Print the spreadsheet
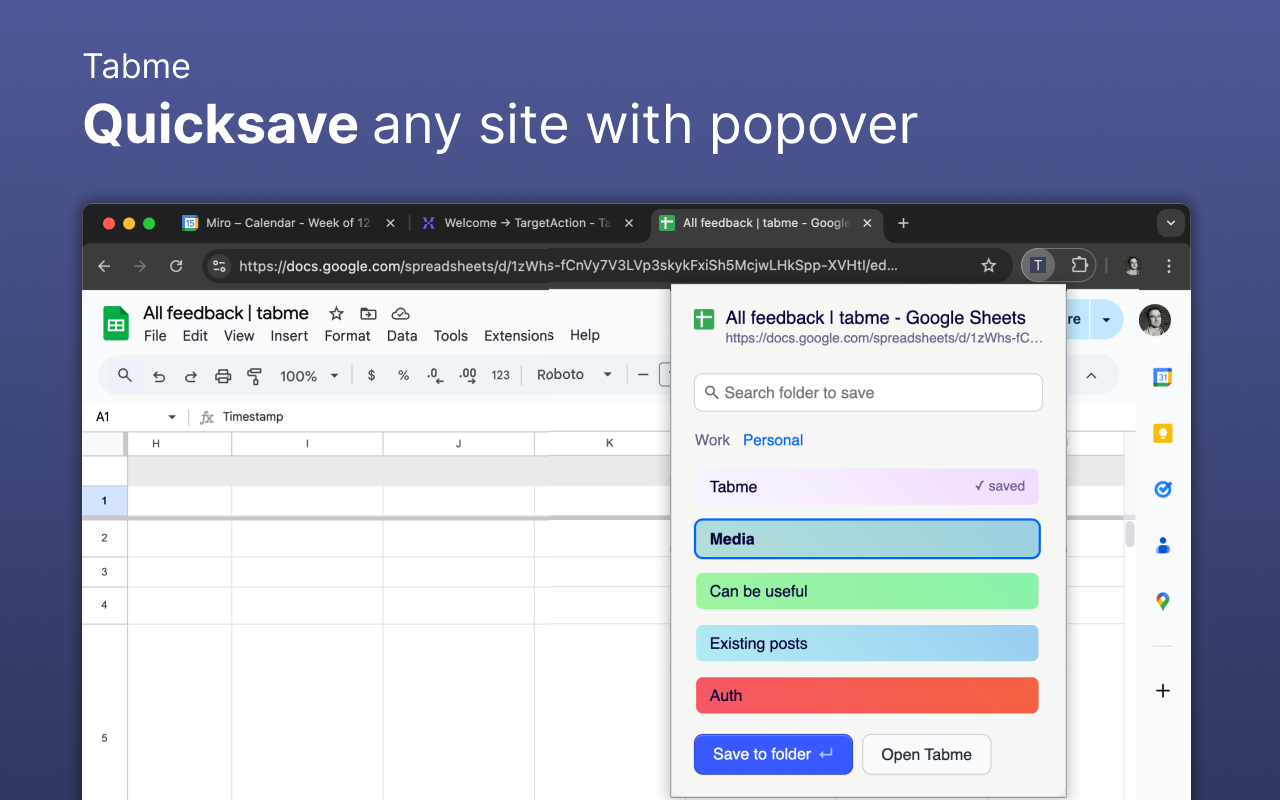Viewport: 1280px width, 800px height. coord(223,376)
